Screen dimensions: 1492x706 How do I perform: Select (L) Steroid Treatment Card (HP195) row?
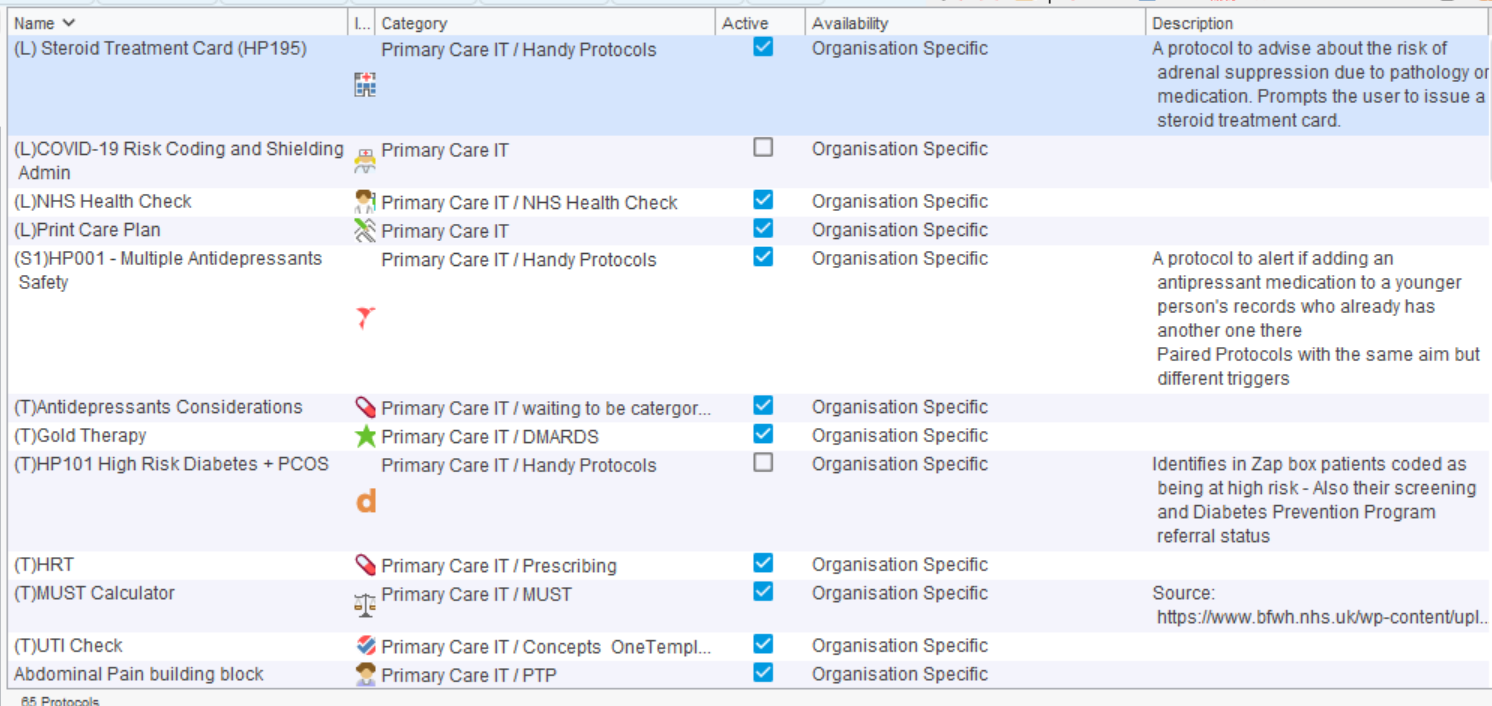[749, 85]
